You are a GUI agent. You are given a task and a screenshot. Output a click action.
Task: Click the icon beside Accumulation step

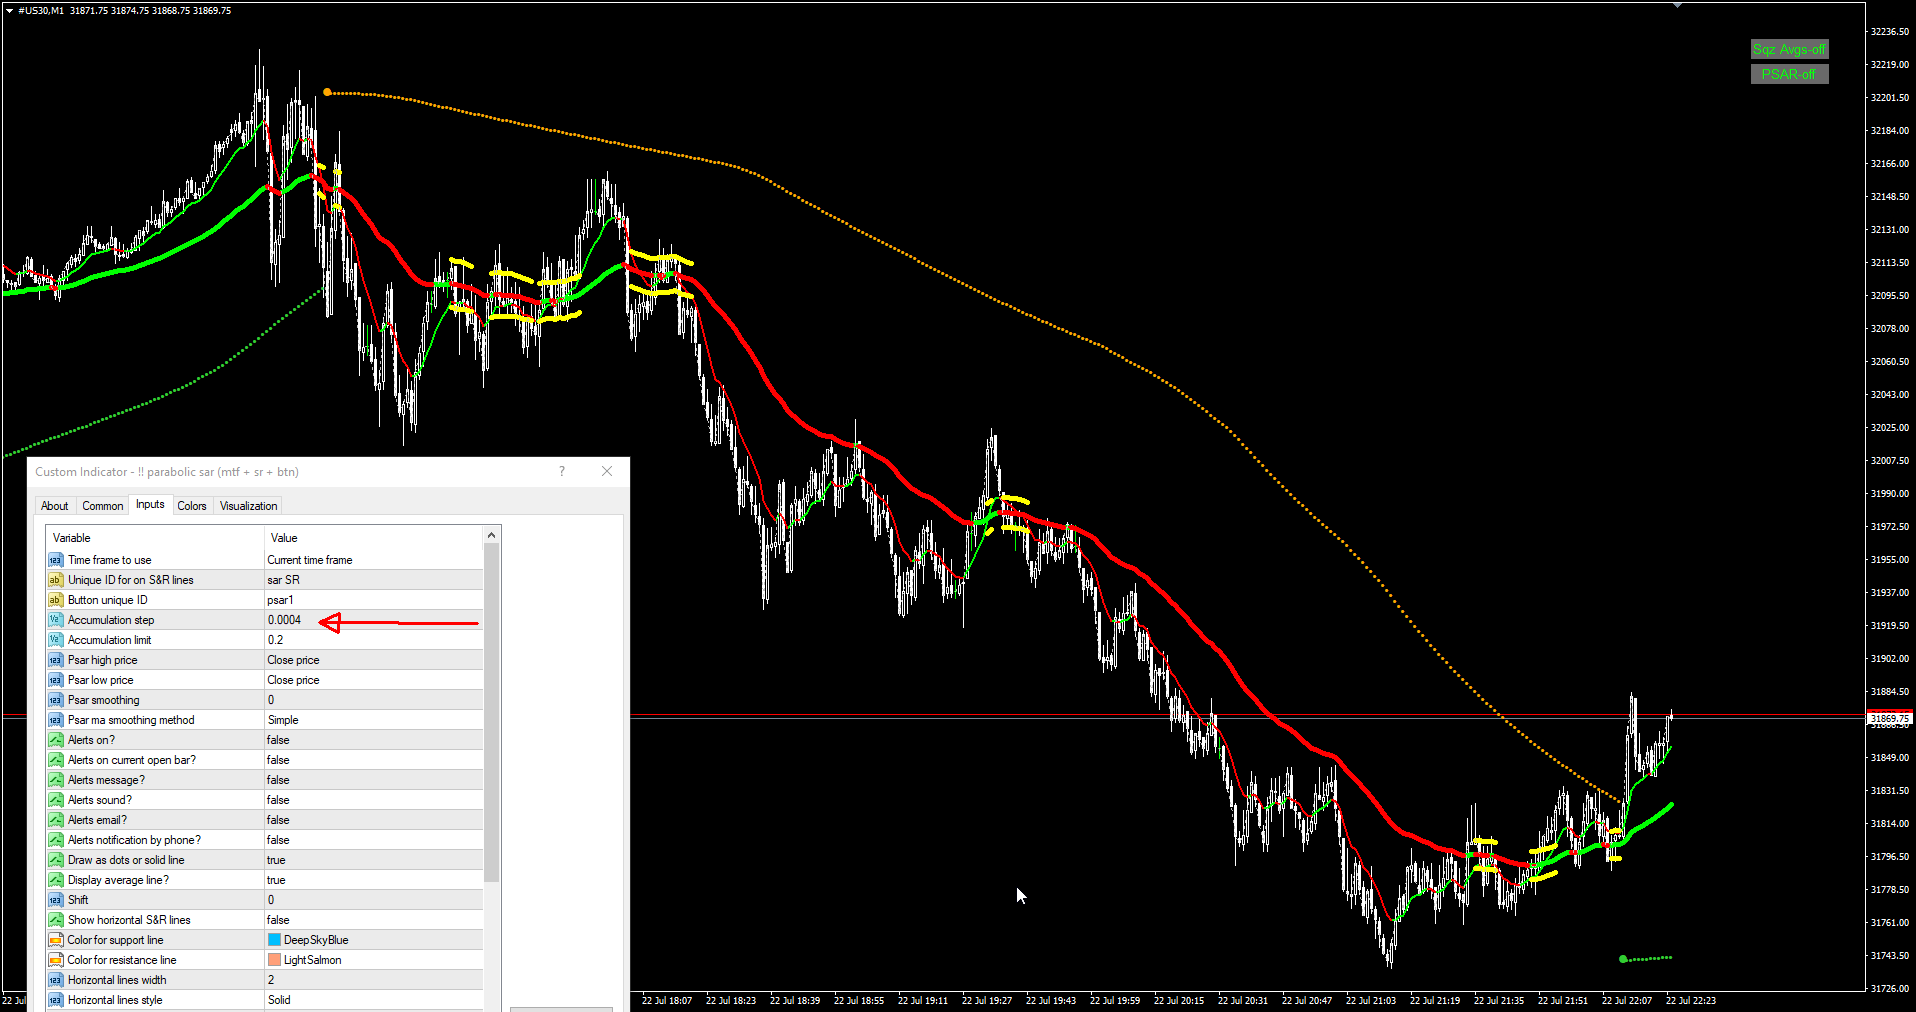point(55,620)
